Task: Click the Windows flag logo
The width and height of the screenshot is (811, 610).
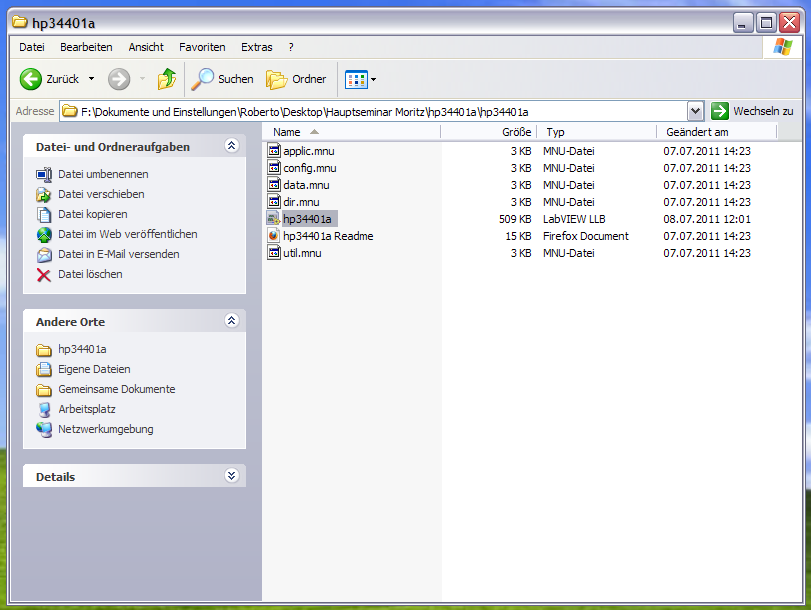Action: pos(783,47)
